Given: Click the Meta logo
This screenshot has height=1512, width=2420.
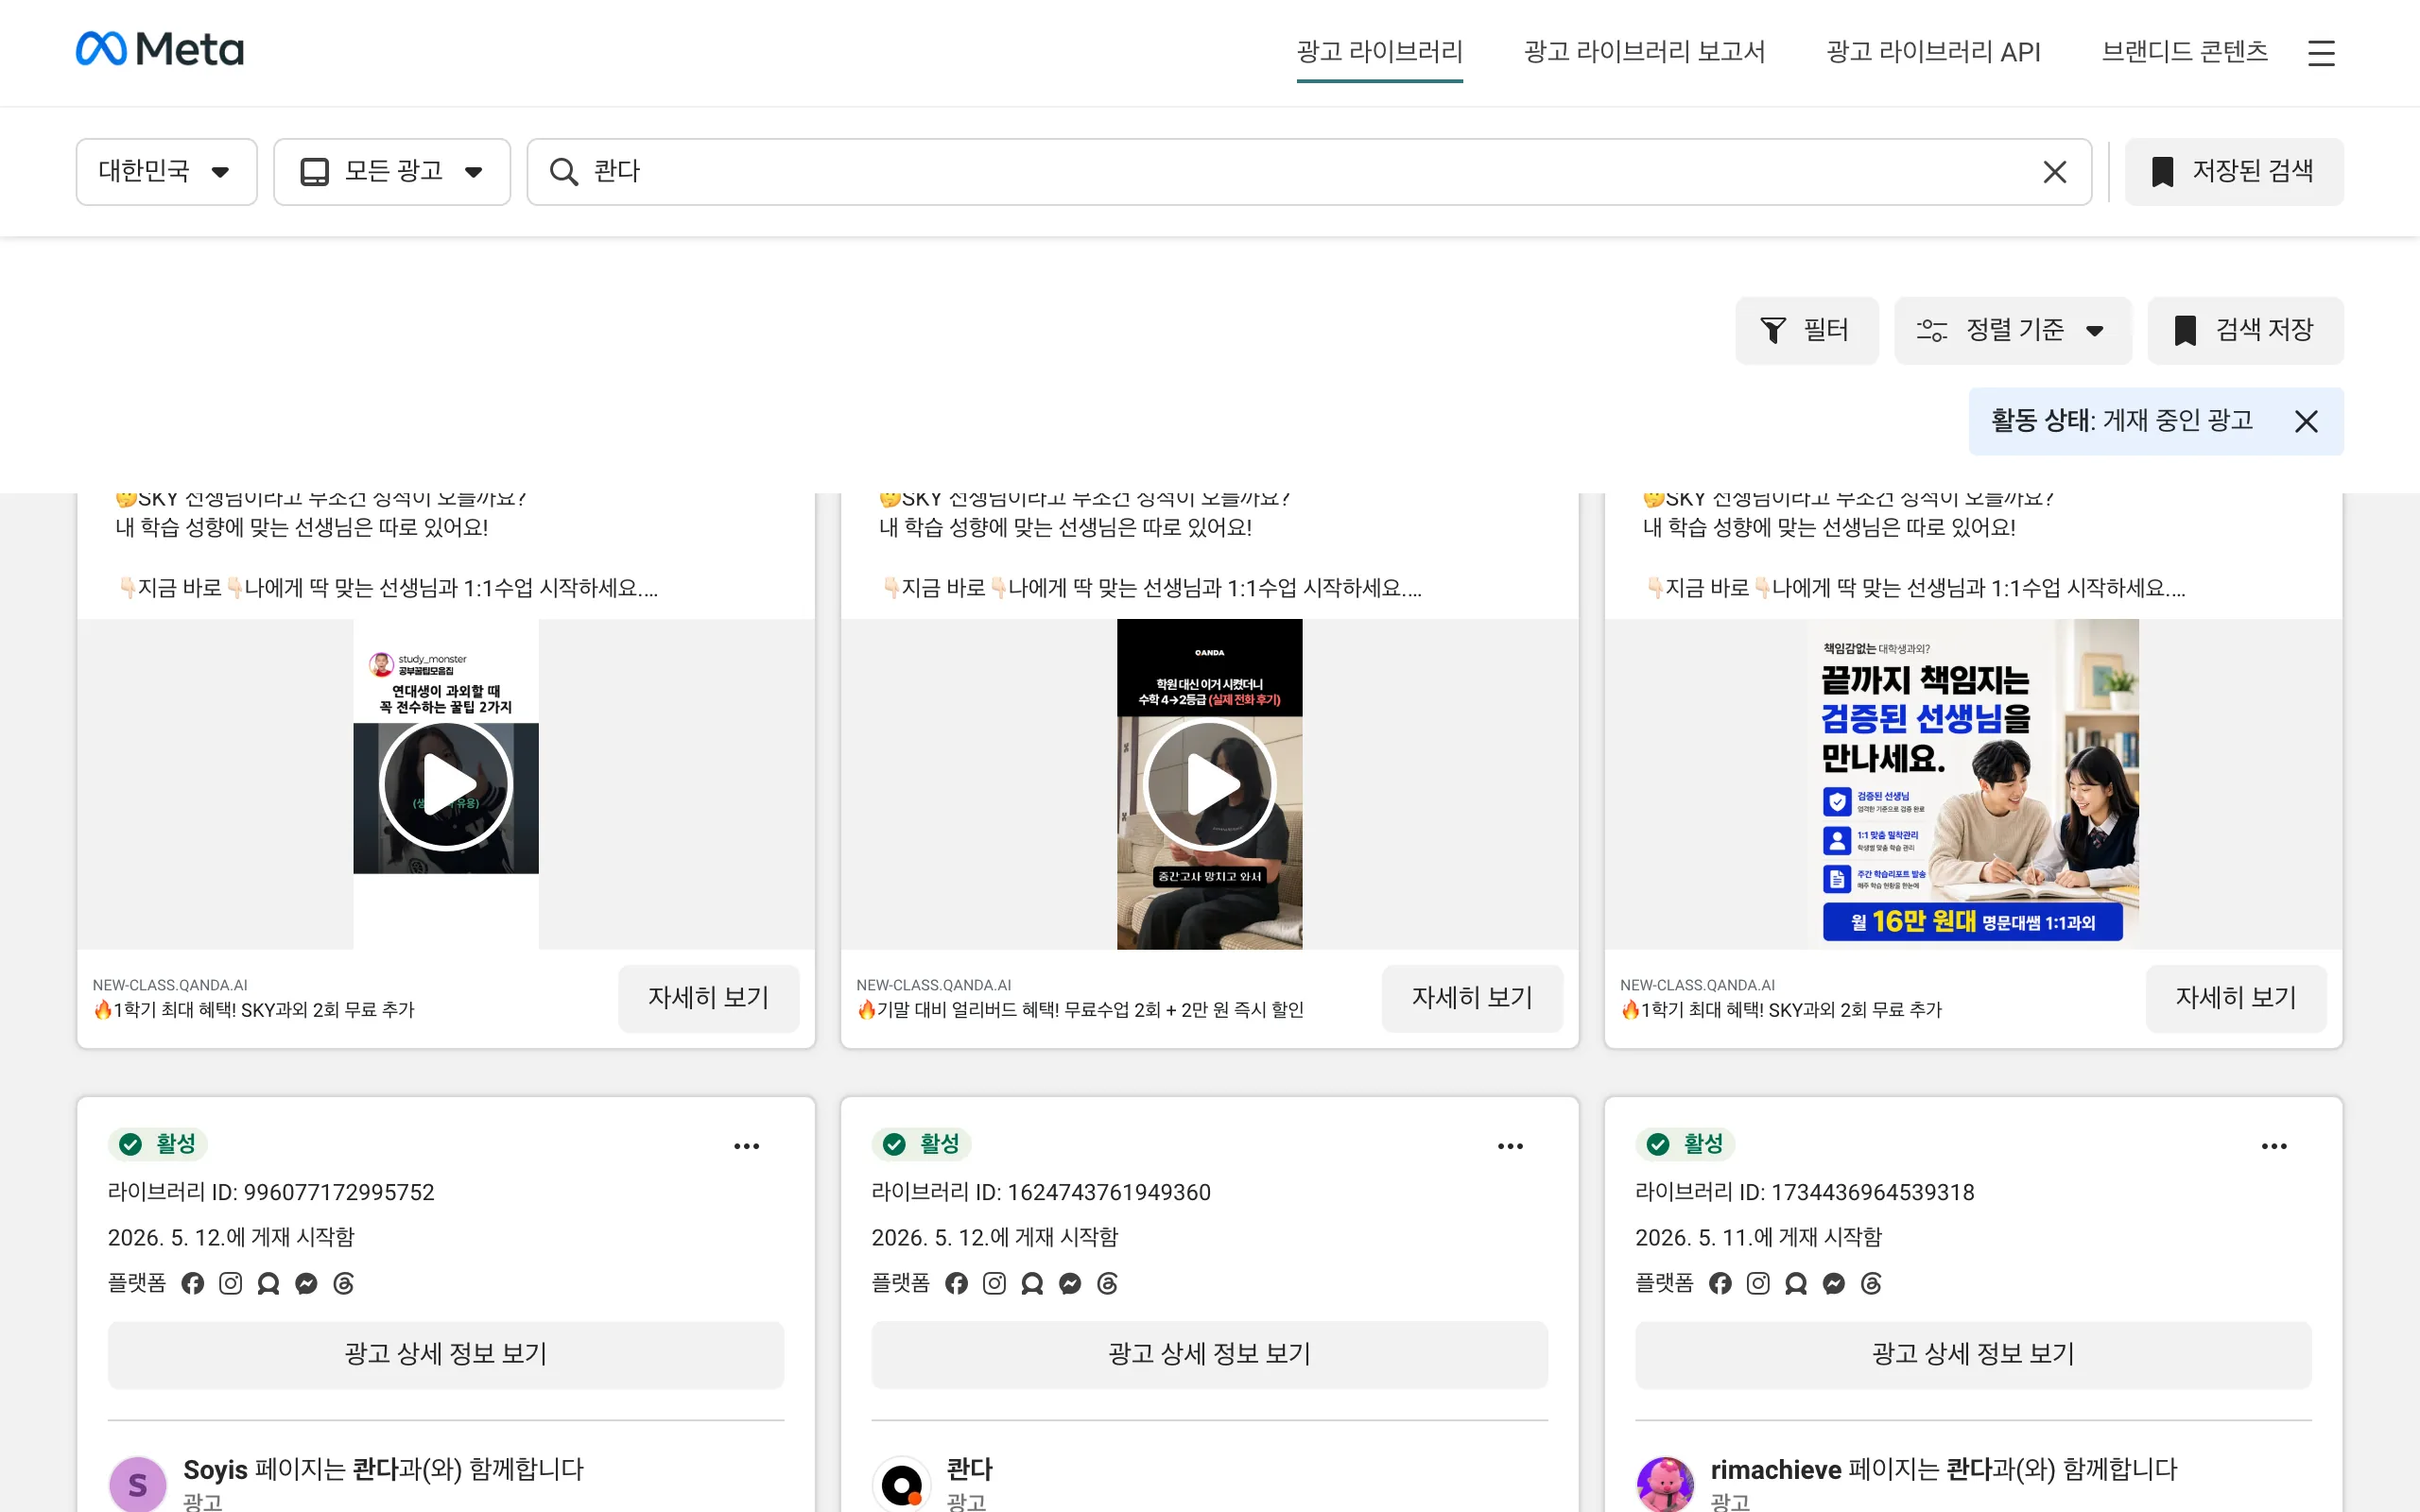Looking at the screenshot, I should click(160, 49).
